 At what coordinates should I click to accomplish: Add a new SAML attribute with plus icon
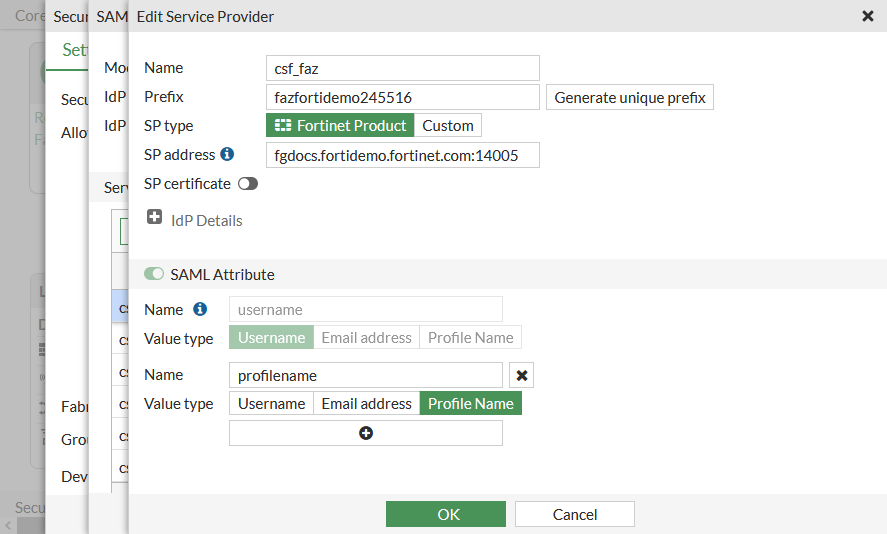coord(366,433)
